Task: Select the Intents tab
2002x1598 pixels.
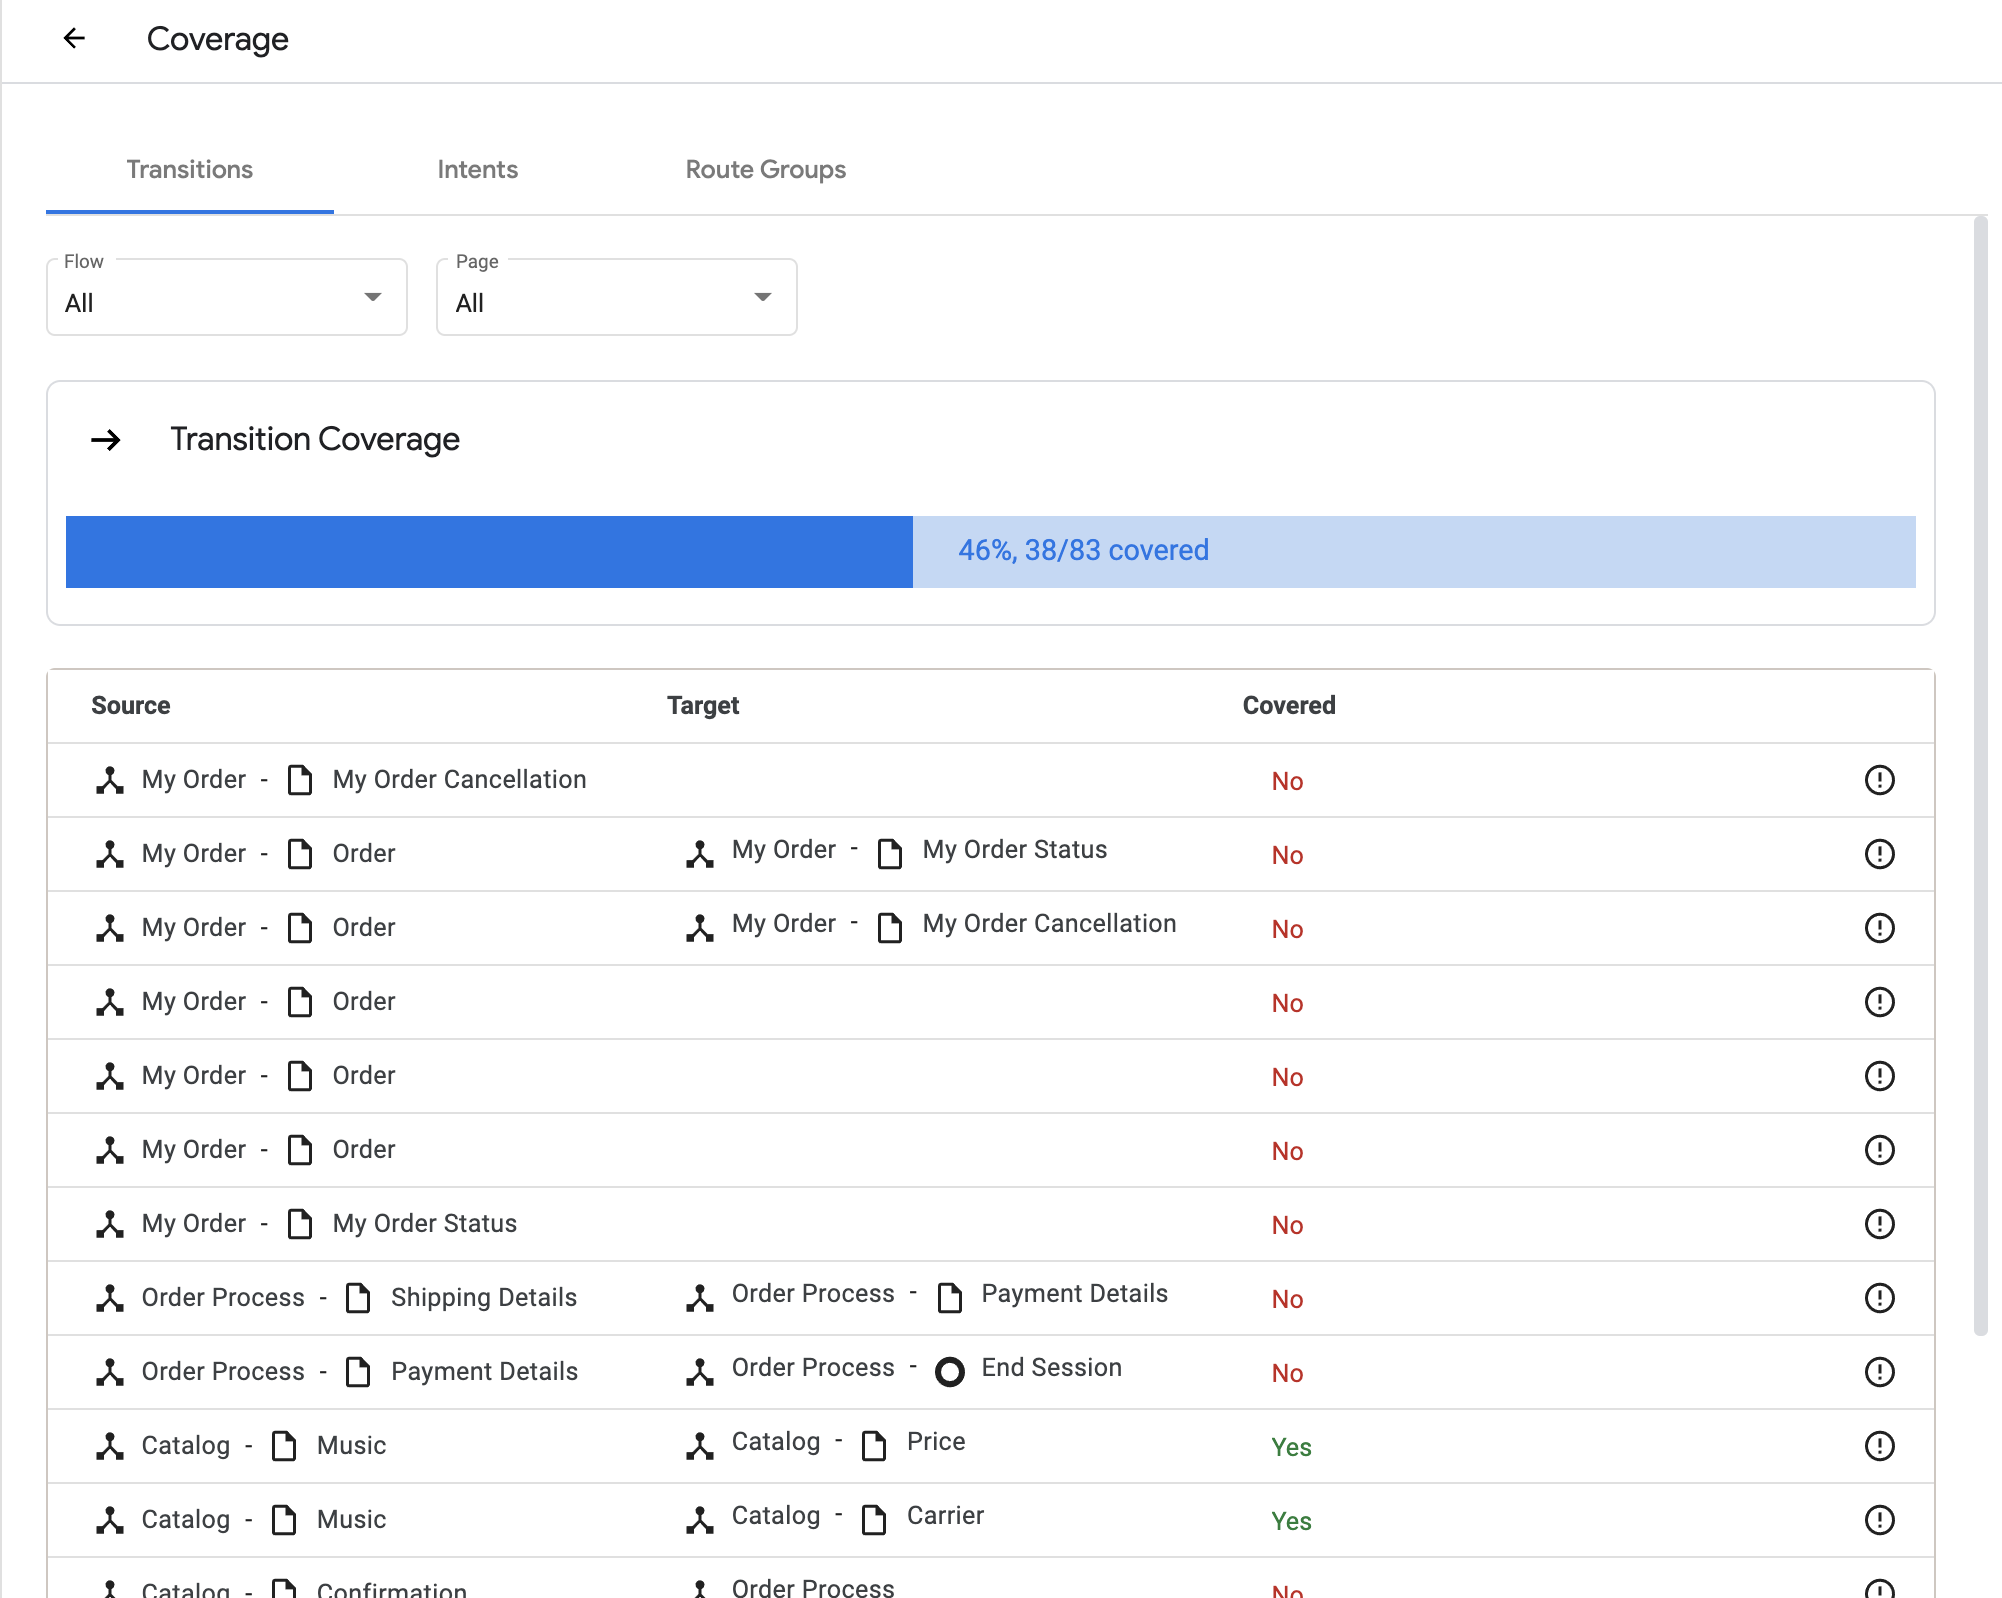Action: [x=478, y=170]
